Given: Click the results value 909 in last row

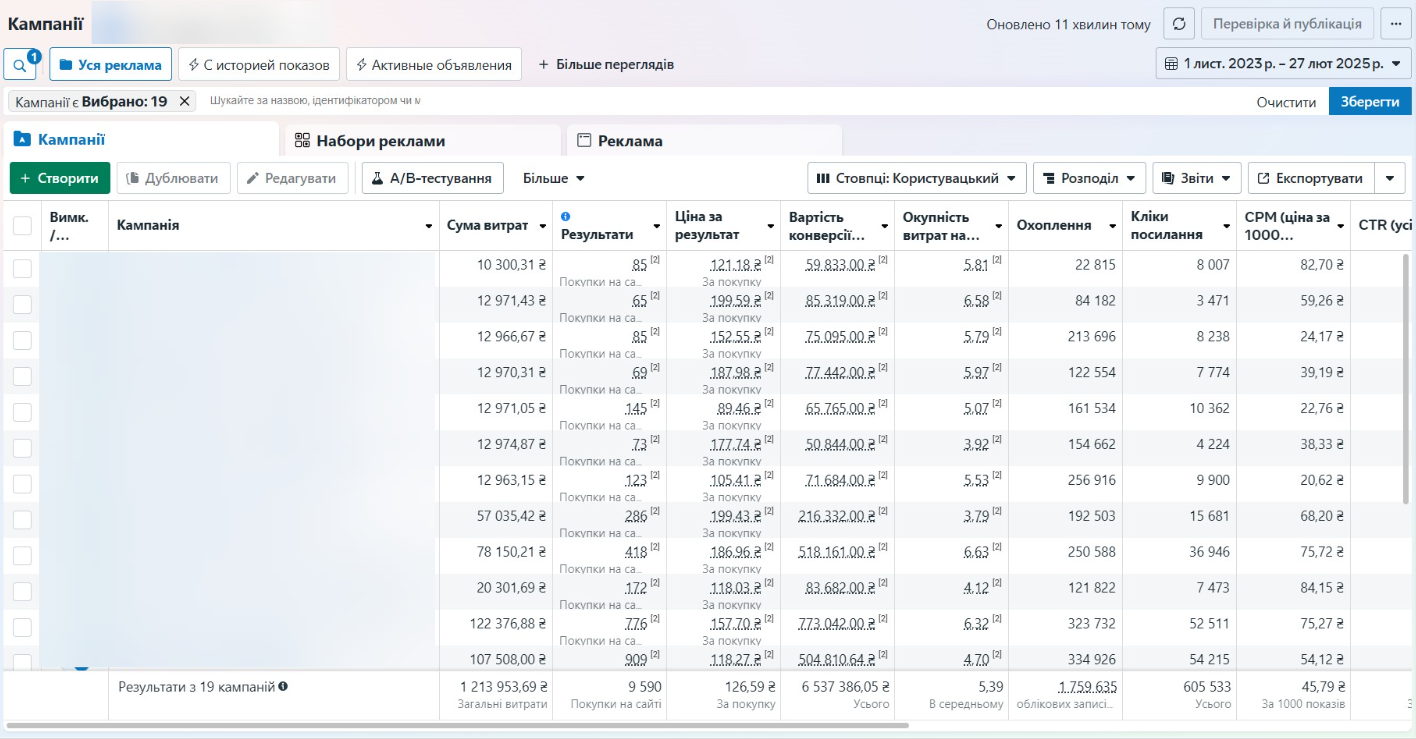Looking at the screenshot, I should pyautogui.click(x=636, y=659).
